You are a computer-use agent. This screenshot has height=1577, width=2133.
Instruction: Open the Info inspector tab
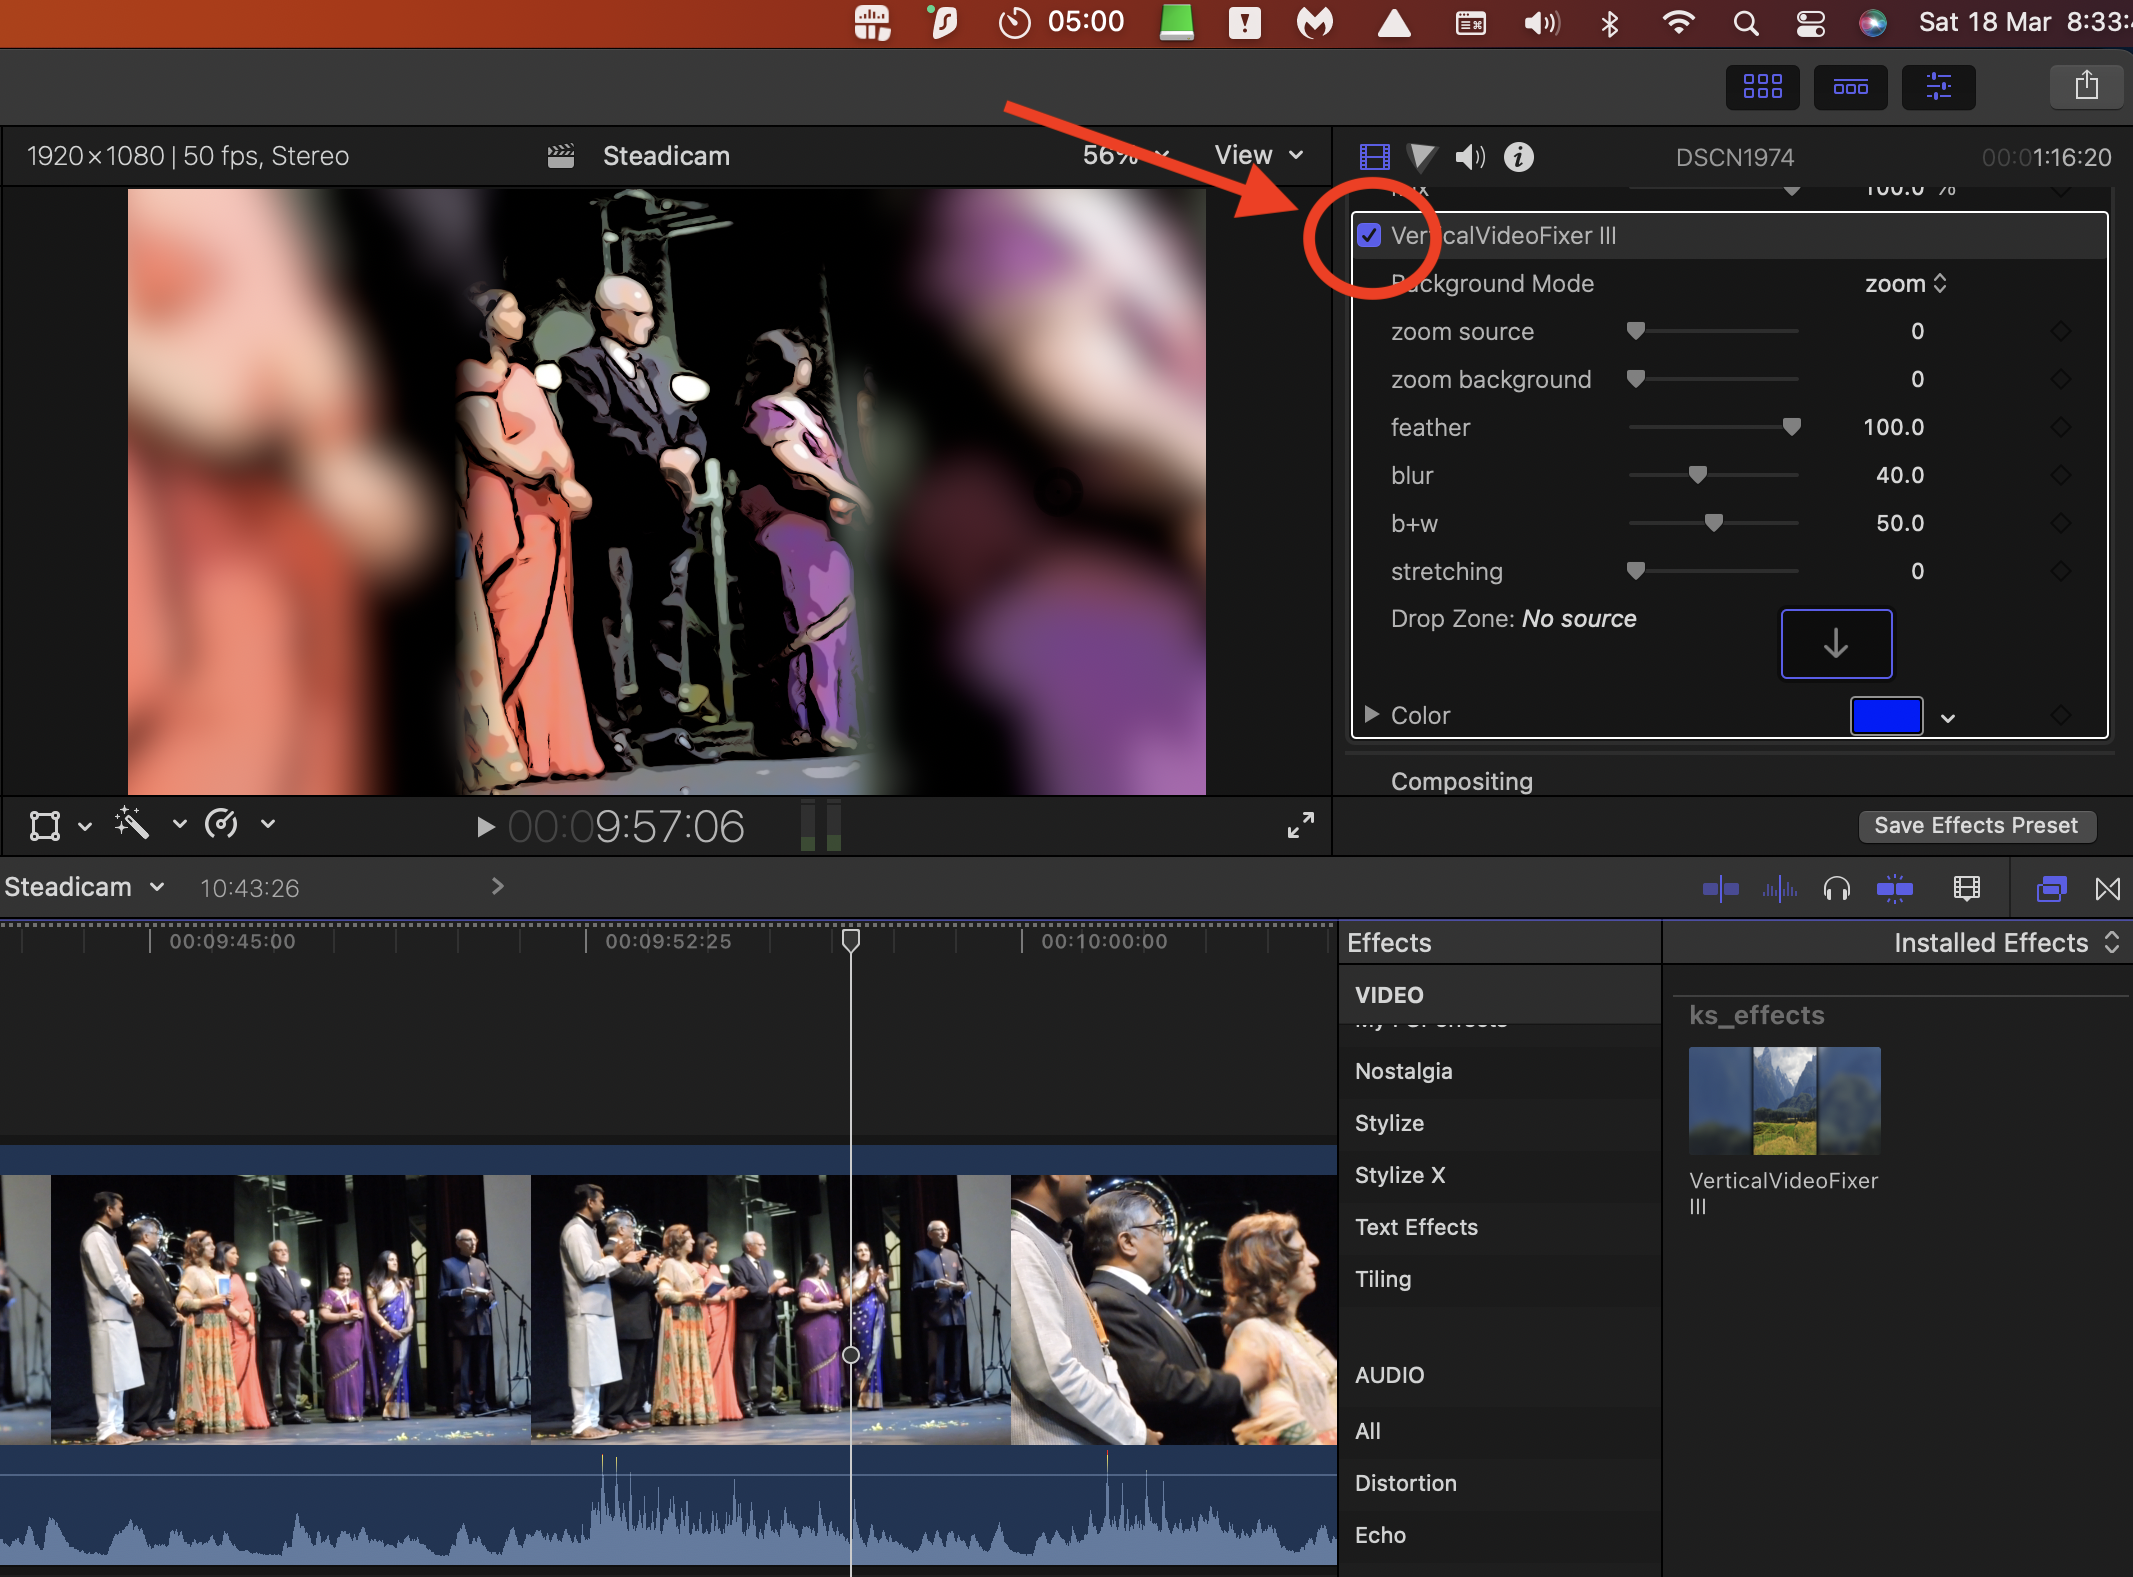(1518, 157)
